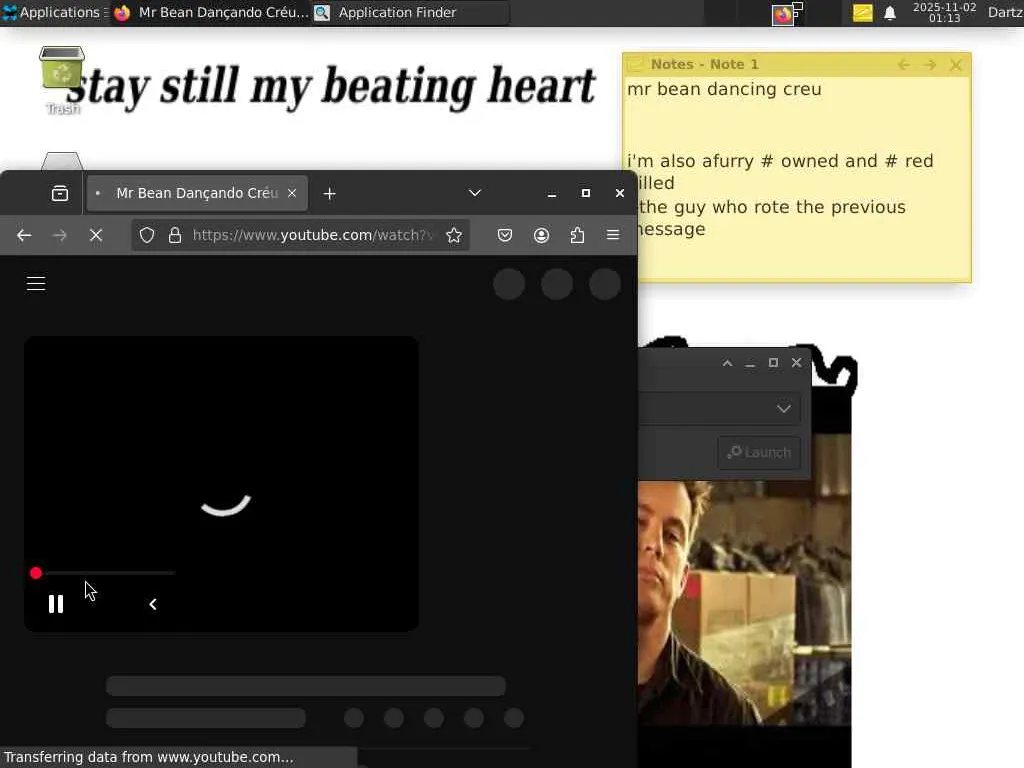Minimize the Firefox window
The image size is (1024, 768).
click(x=552, y=193)
